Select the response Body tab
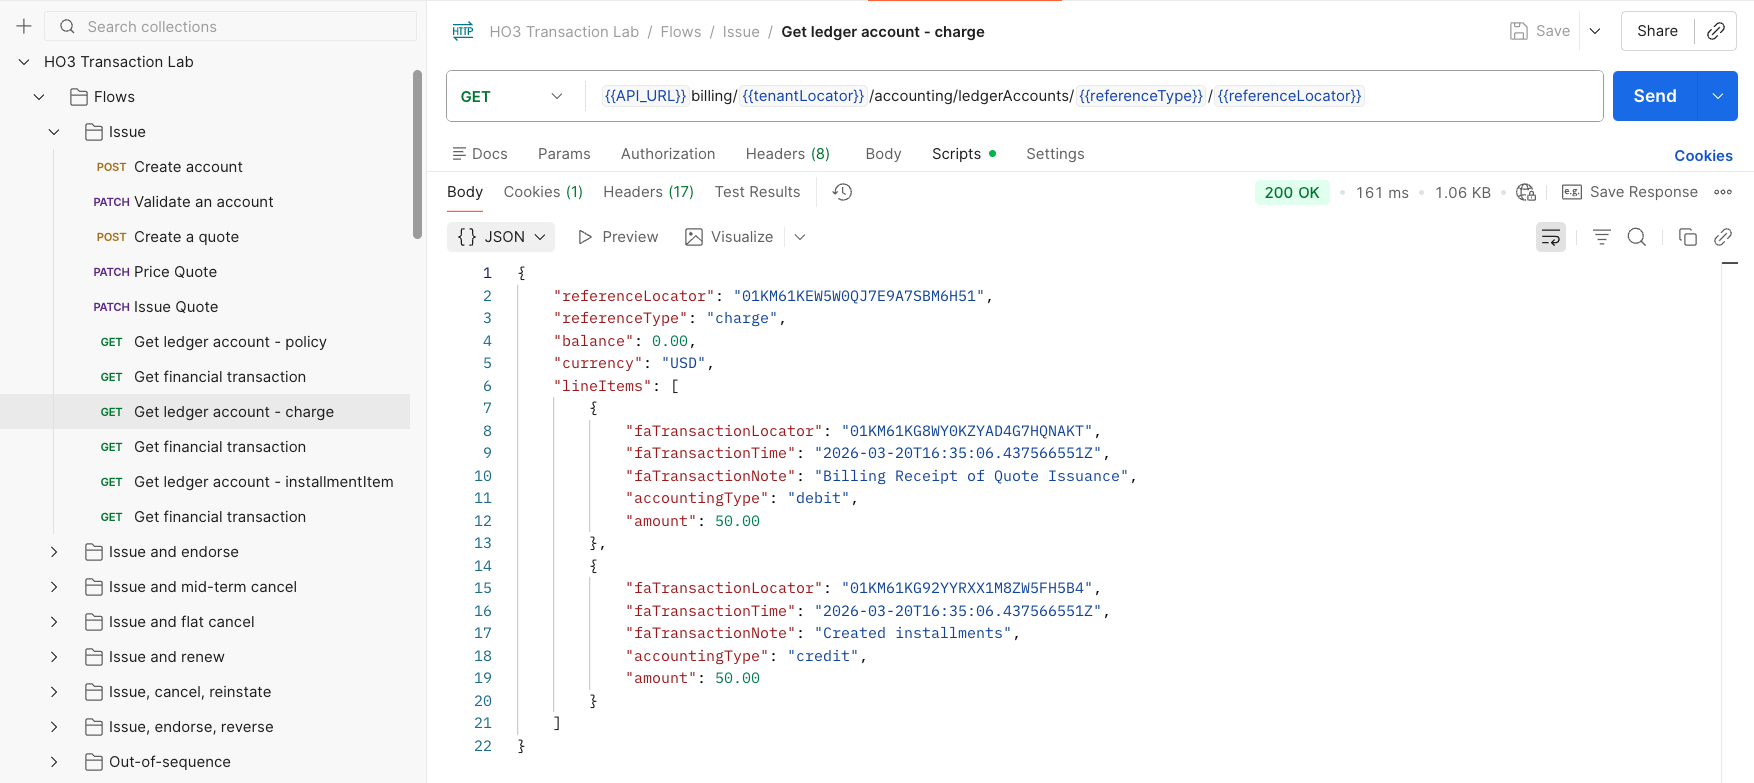Image resolution: width=1754 pixels, height=783 pixels. click(465, 192)
